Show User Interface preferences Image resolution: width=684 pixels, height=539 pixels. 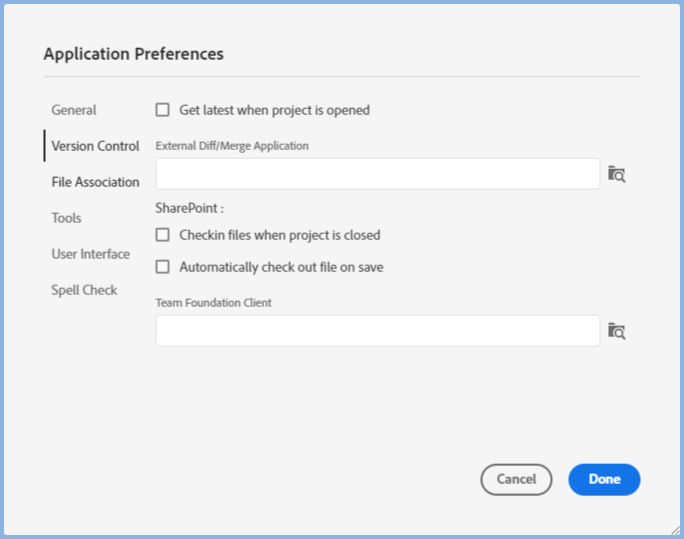coord(91,254)
